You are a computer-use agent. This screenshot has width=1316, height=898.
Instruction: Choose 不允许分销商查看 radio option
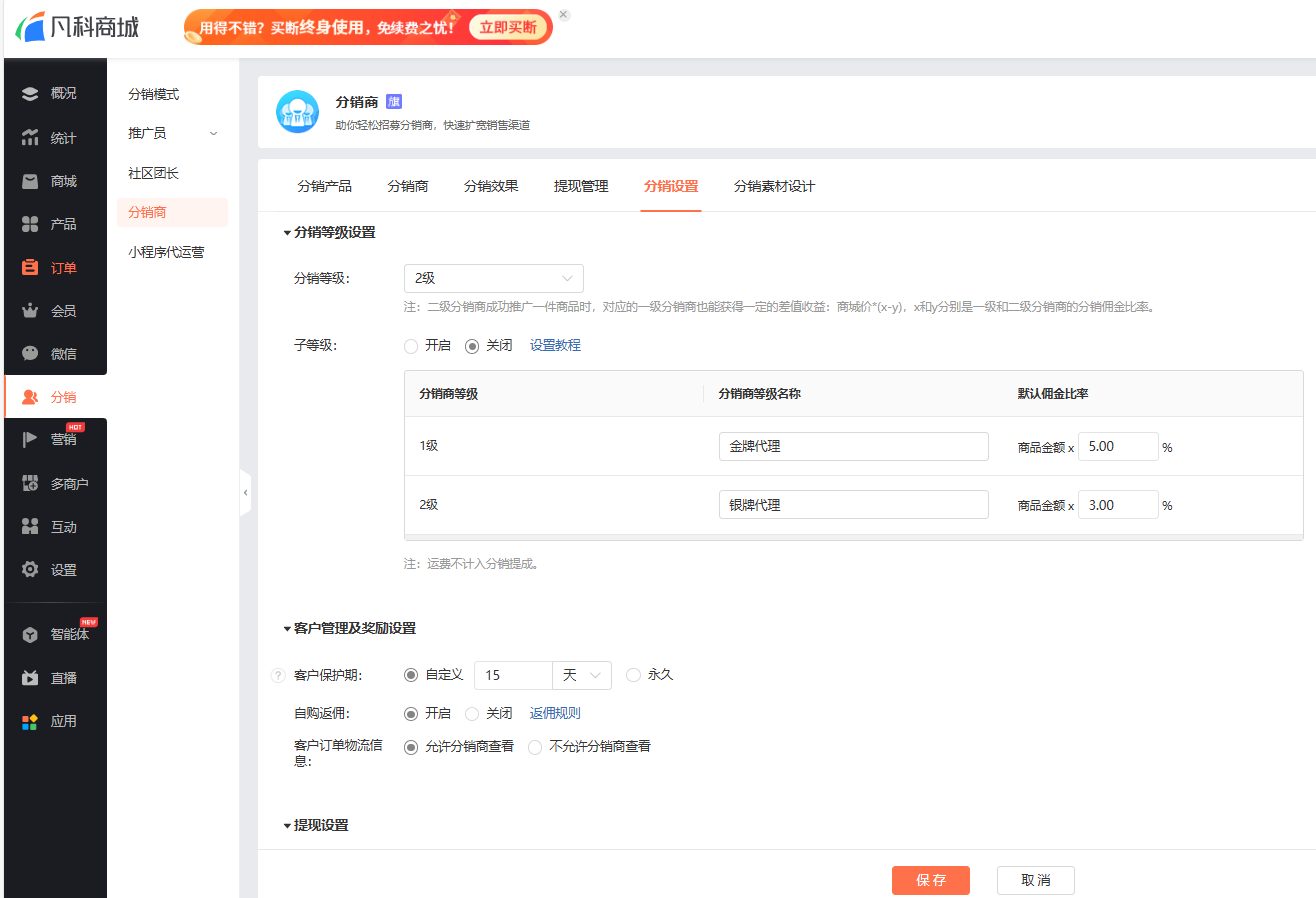(535, 747)
